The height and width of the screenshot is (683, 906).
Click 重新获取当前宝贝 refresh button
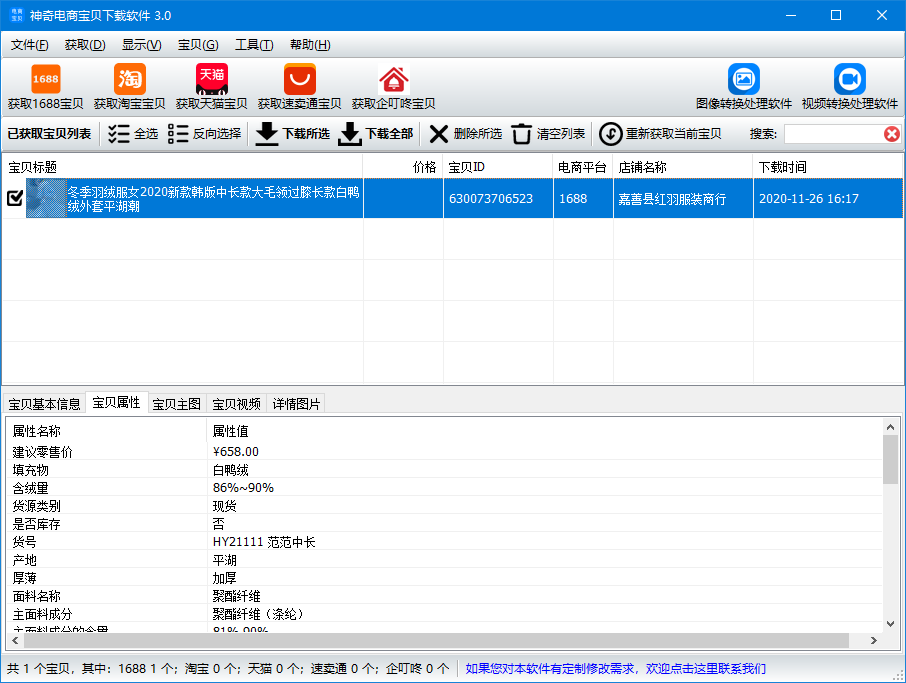click(x=660, y=134)
